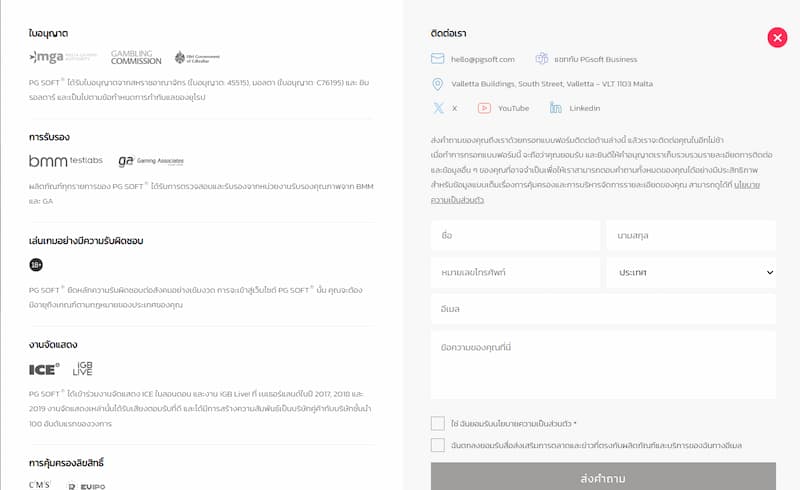Image resolution: width=800 pixels, height=490 pixels.
Task: Click the ICE exhibition logo
Action: [44, 369]
